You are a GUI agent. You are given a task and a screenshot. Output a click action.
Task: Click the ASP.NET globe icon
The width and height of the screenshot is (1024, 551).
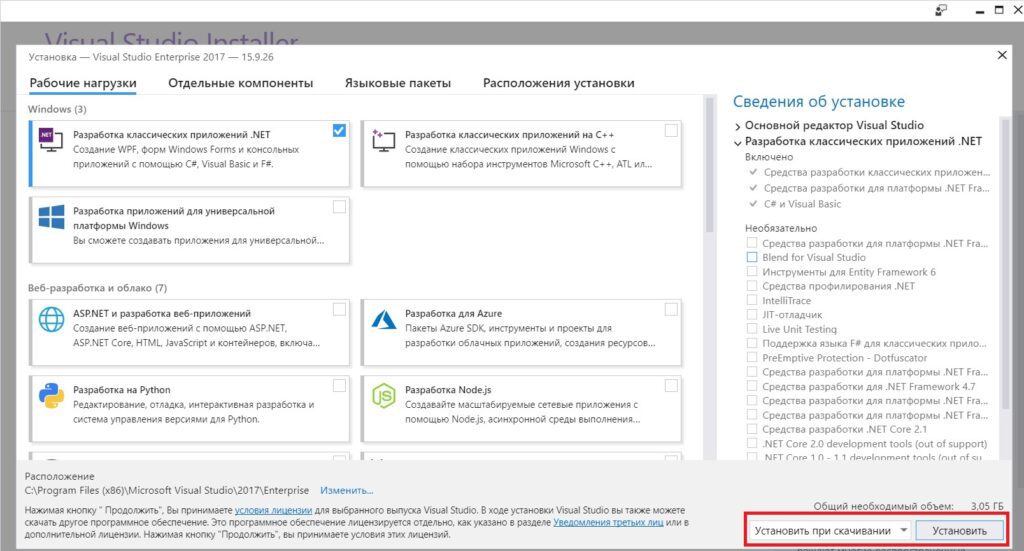pos(51,319)
